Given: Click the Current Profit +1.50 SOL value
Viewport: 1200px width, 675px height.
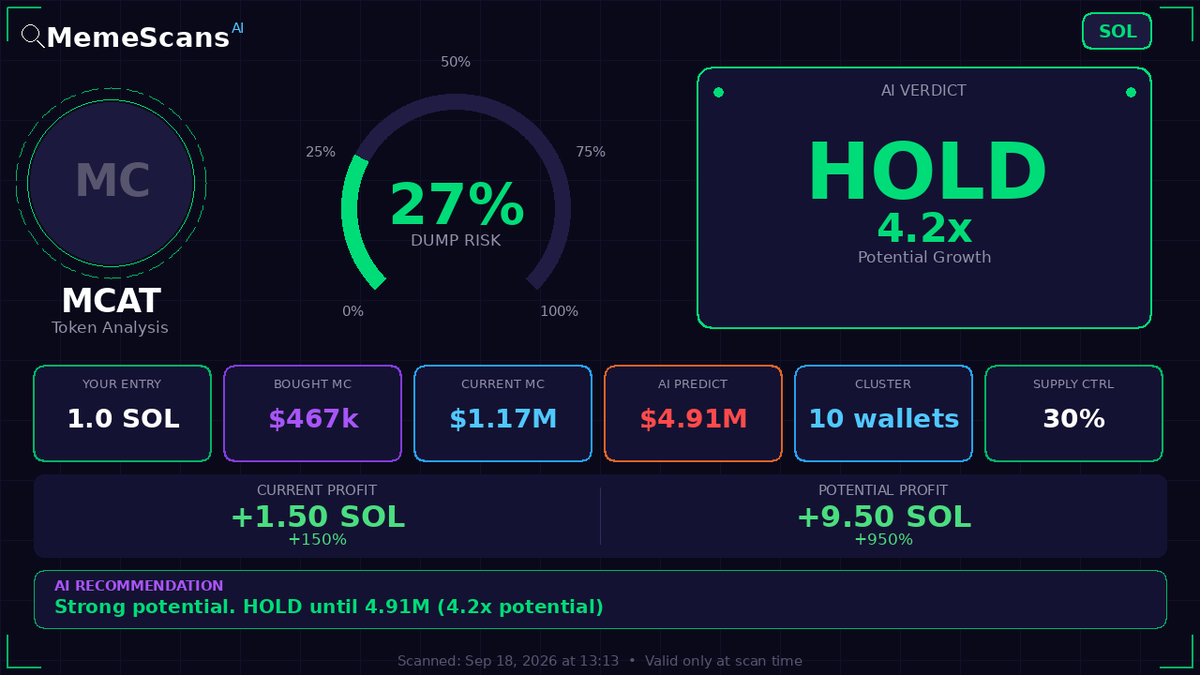Looking at the screenshot, I should coord(317,517).
